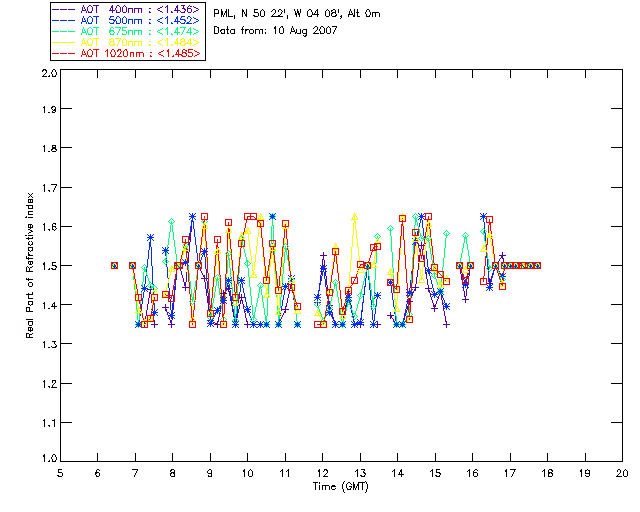
Task: Click x-axis time label 17
Action: click(x=510, y=473)
